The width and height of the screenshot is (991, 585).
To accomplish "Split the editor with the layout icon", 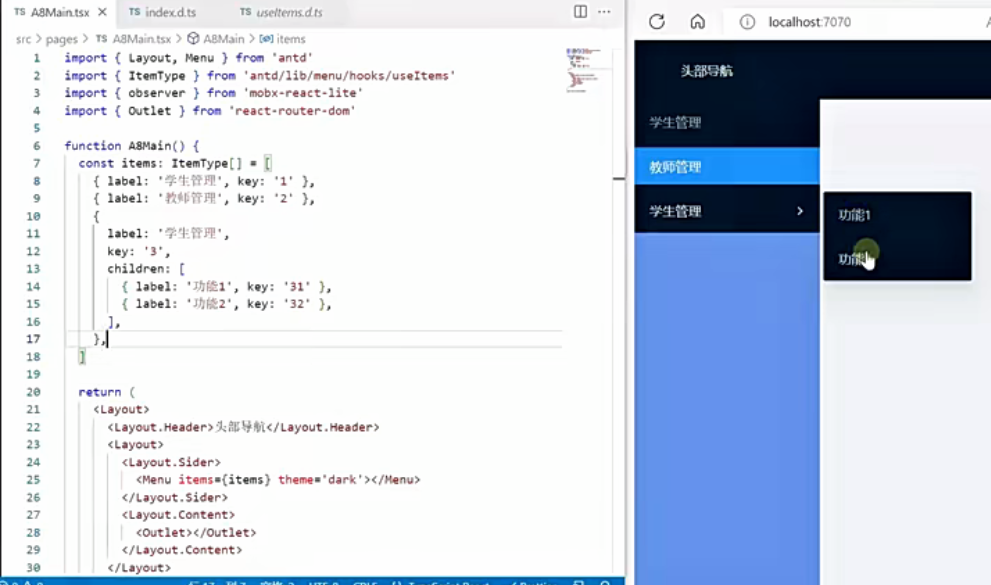I will [580, 11].
